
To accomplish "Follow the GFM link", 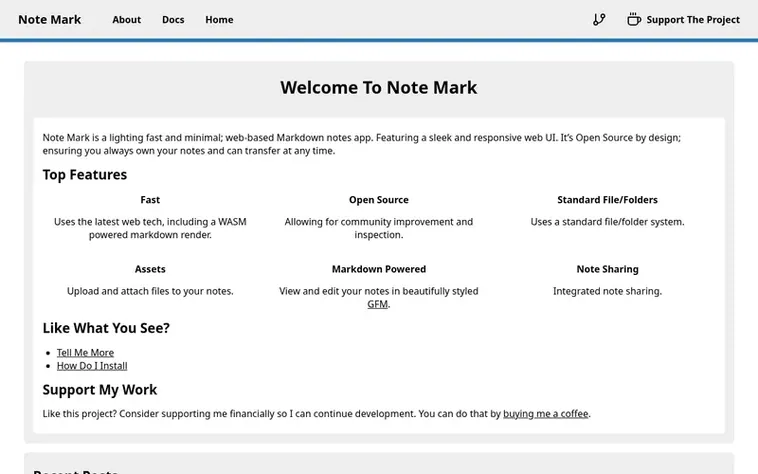I will point(378,304).
